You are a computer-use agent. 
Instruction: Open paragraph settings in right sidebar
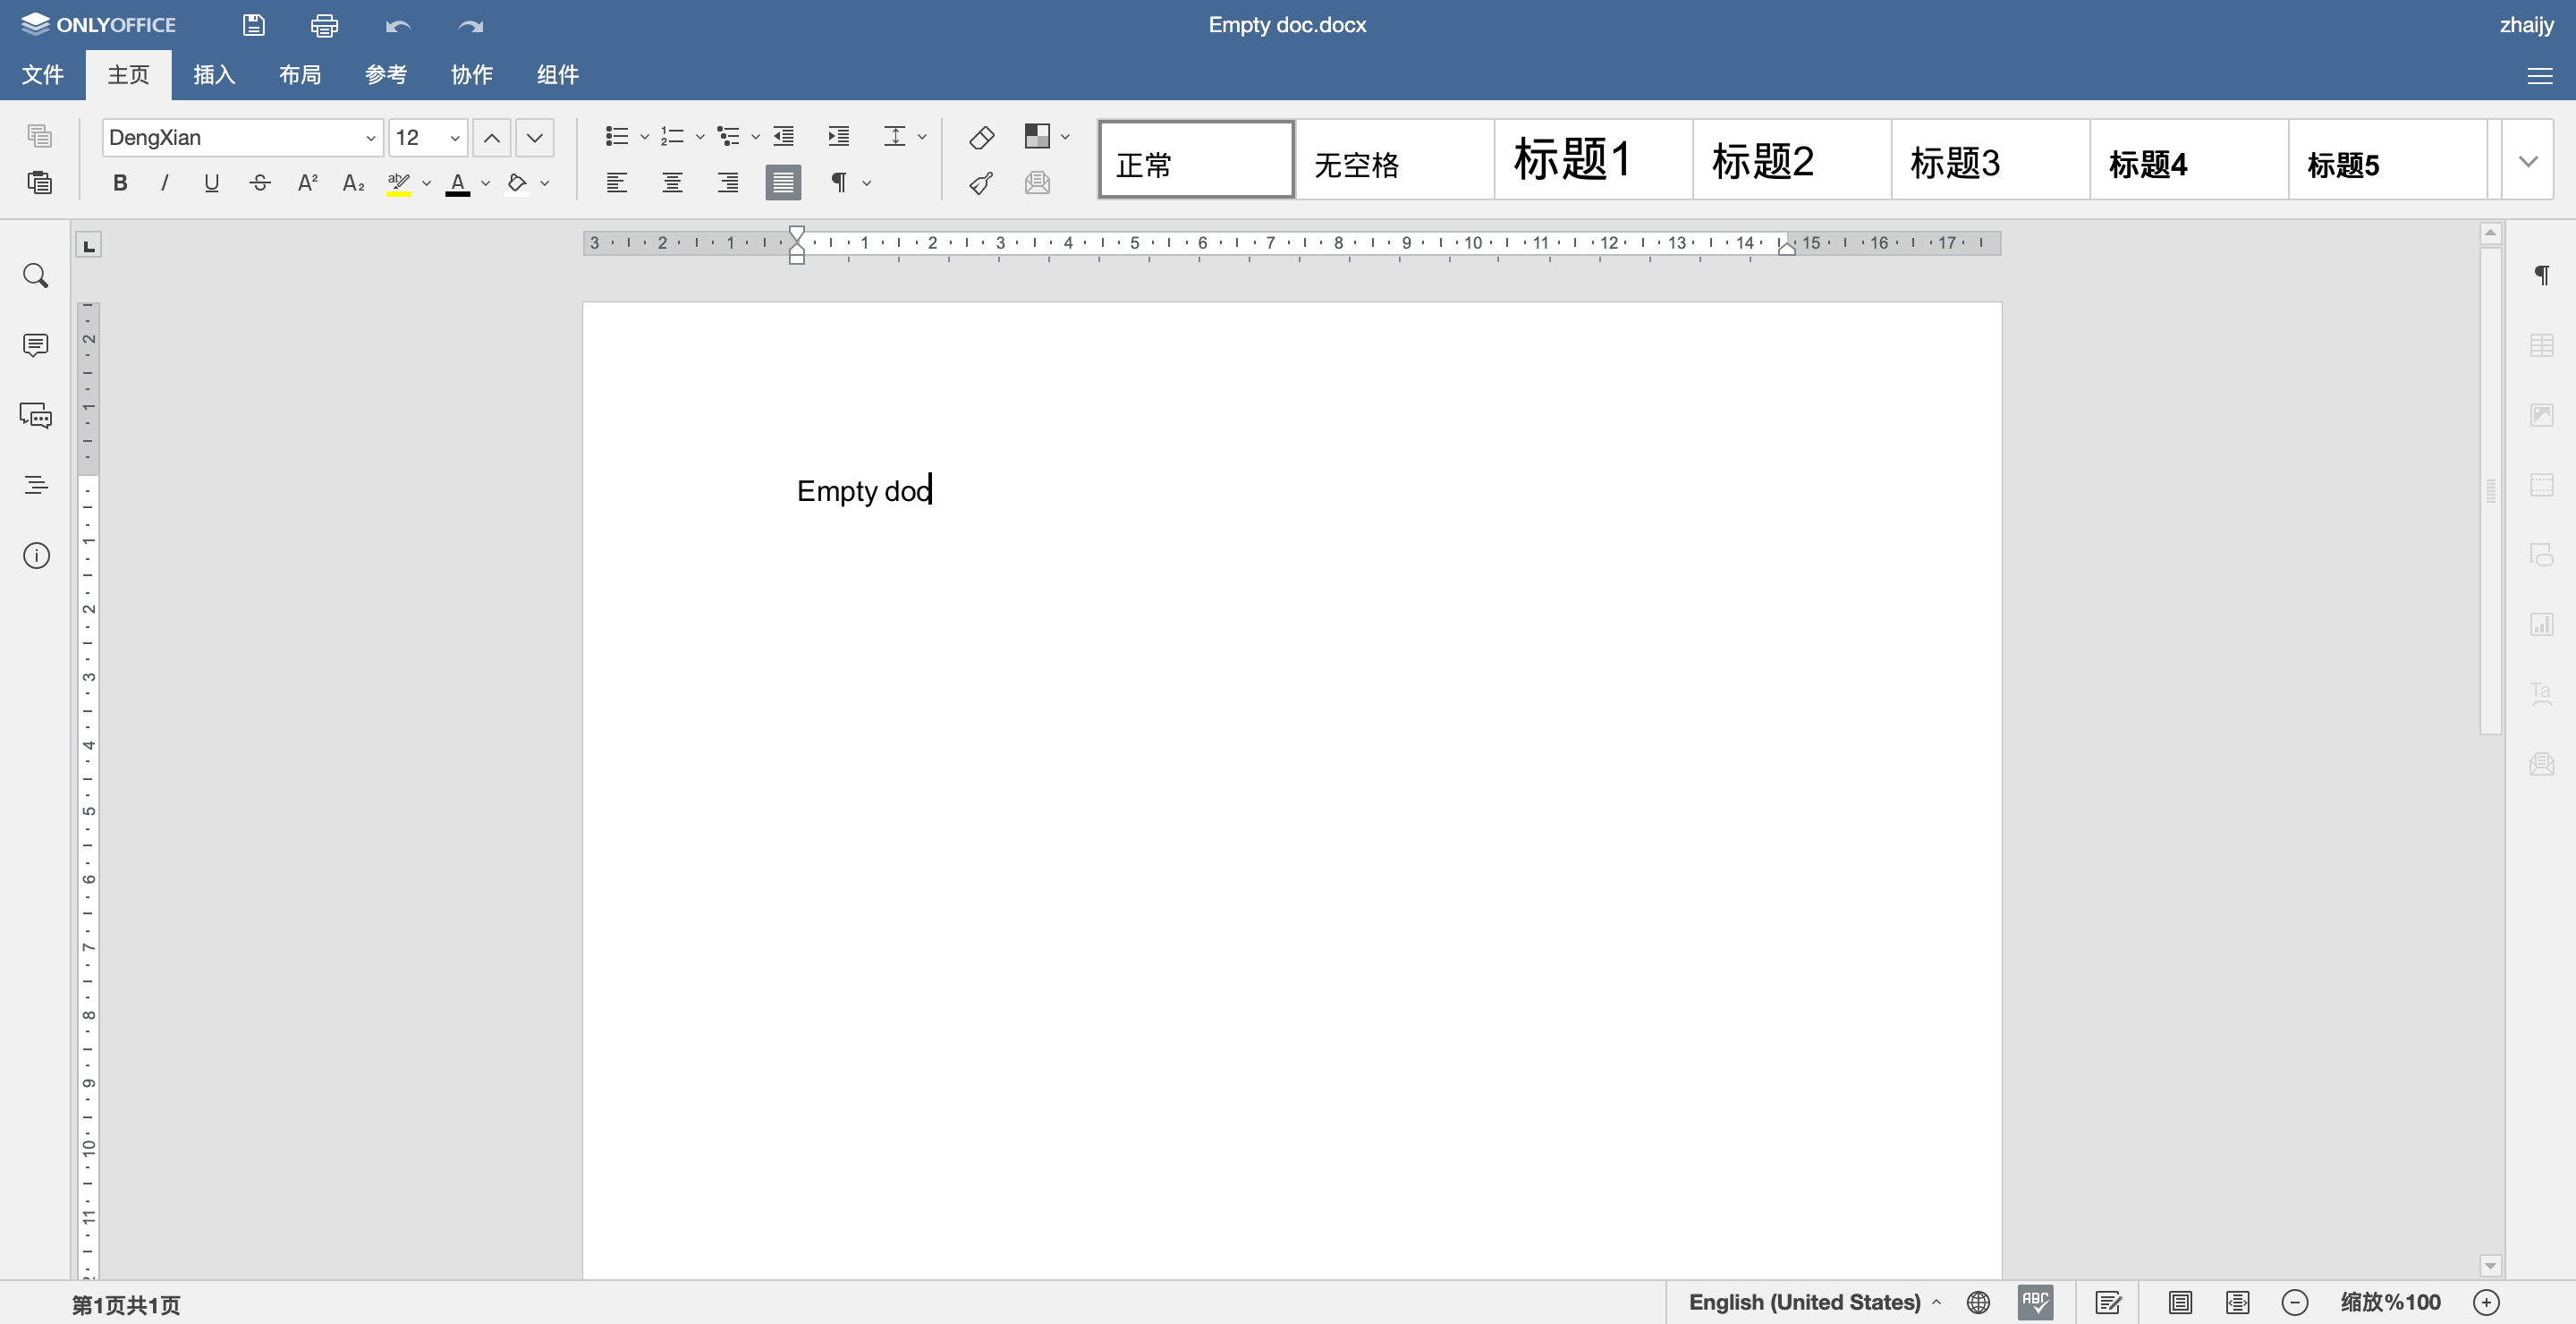coord(2543,275)
